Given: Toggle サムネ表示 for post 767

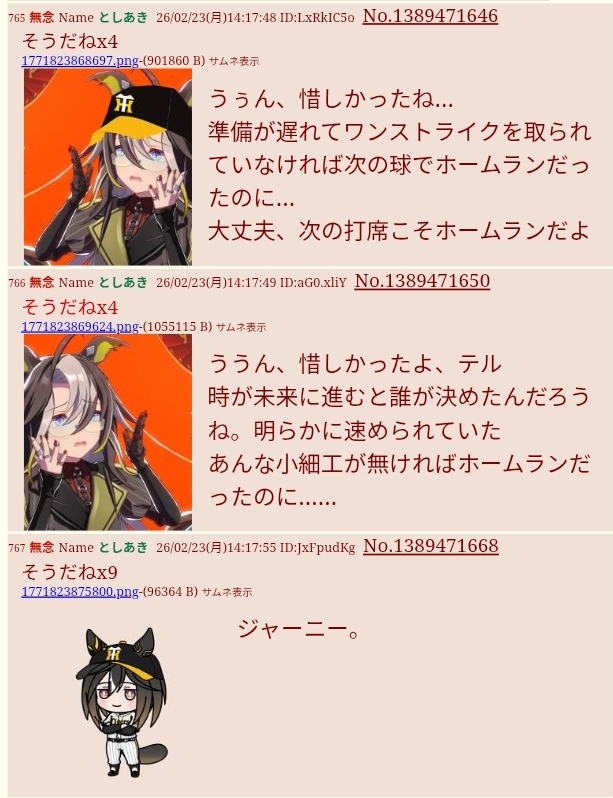Looking at the screenshot, I should pyautogui.click(x=227, y=592).
